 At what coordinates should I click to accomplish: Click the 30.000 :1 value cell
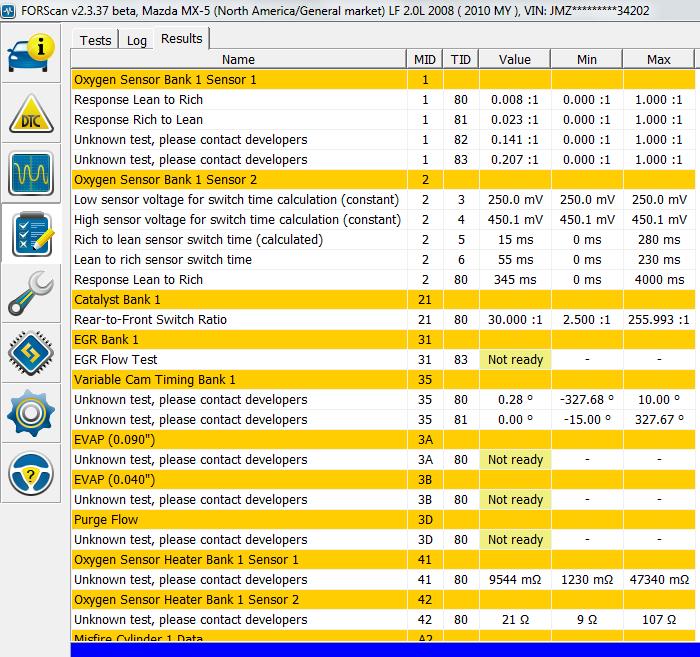[515, 320]
